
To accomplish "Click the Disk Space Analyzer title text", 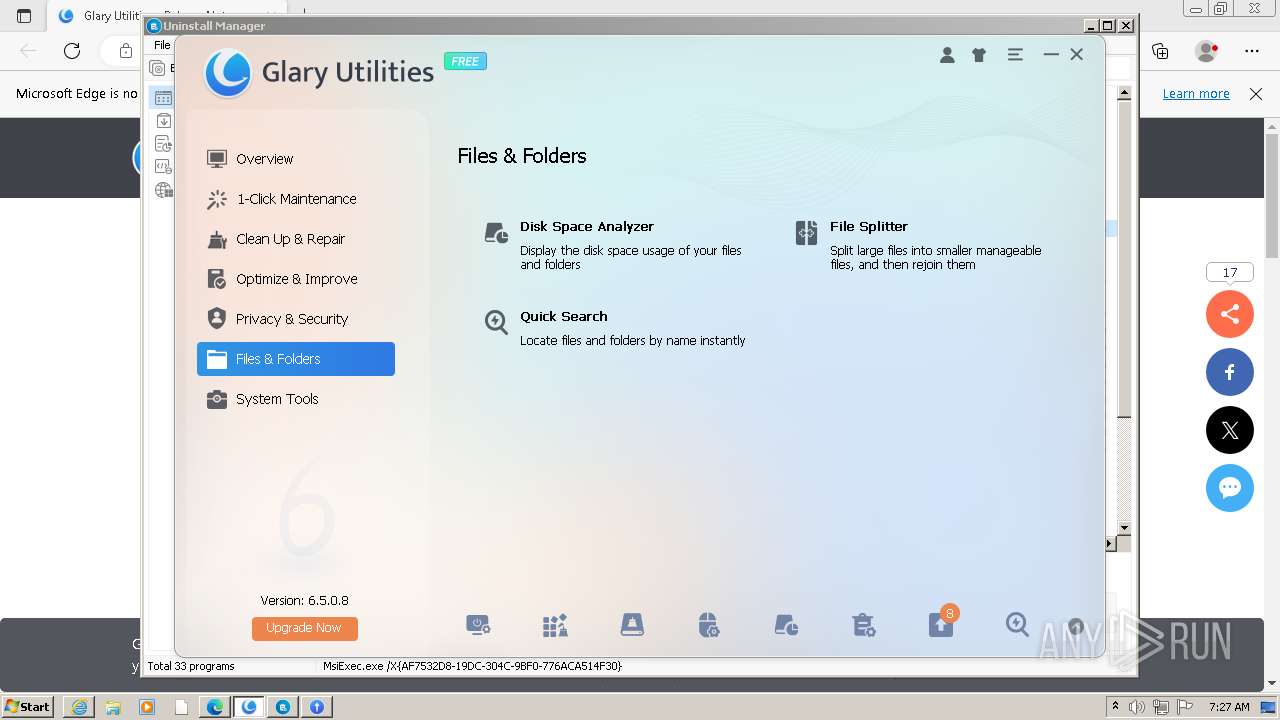I will pos(587,226).
